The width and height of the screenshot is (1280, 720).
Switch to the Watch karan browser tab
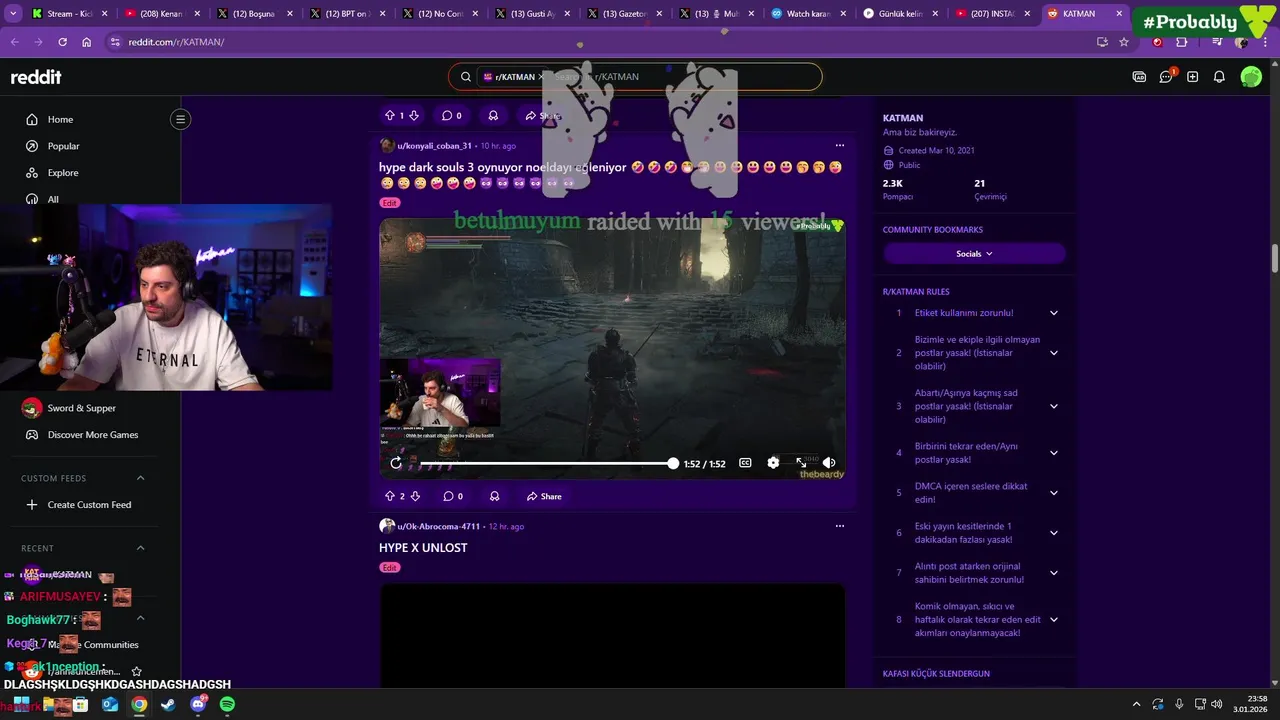point(808,14)
